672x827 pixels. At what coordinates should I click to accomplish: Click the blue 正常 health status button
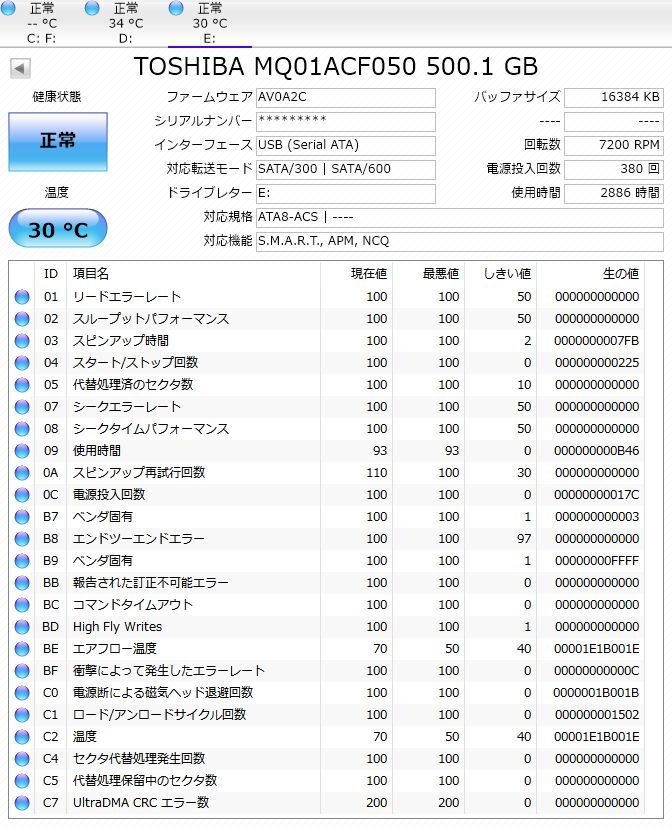coord(58,141)
